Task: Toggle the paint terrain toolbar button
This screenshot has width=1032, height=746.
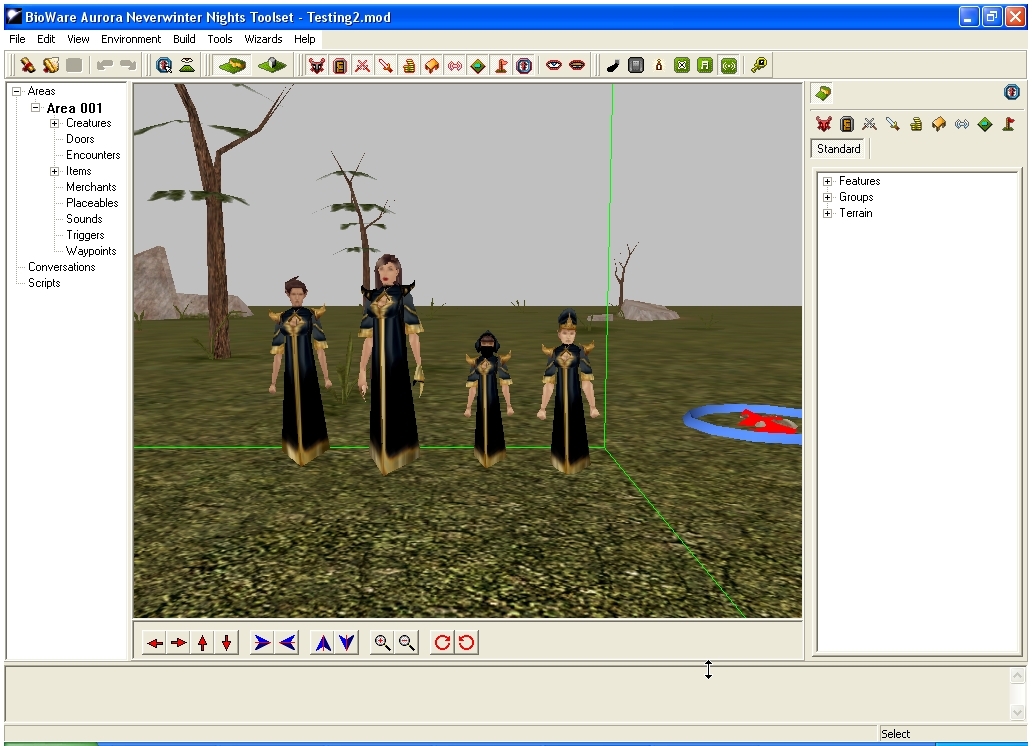Action: coord(232,65)
